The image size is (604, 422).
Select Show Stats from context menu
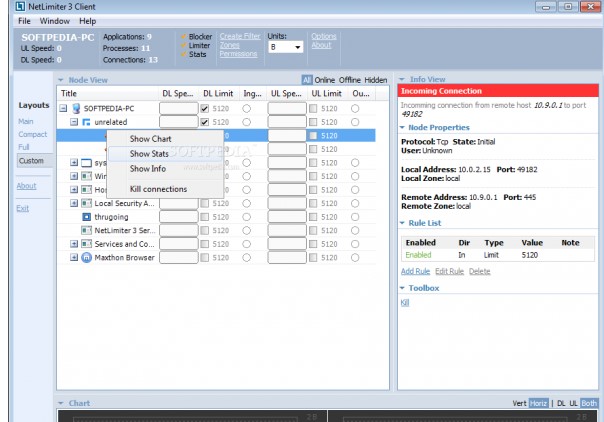tap(149, 154)
